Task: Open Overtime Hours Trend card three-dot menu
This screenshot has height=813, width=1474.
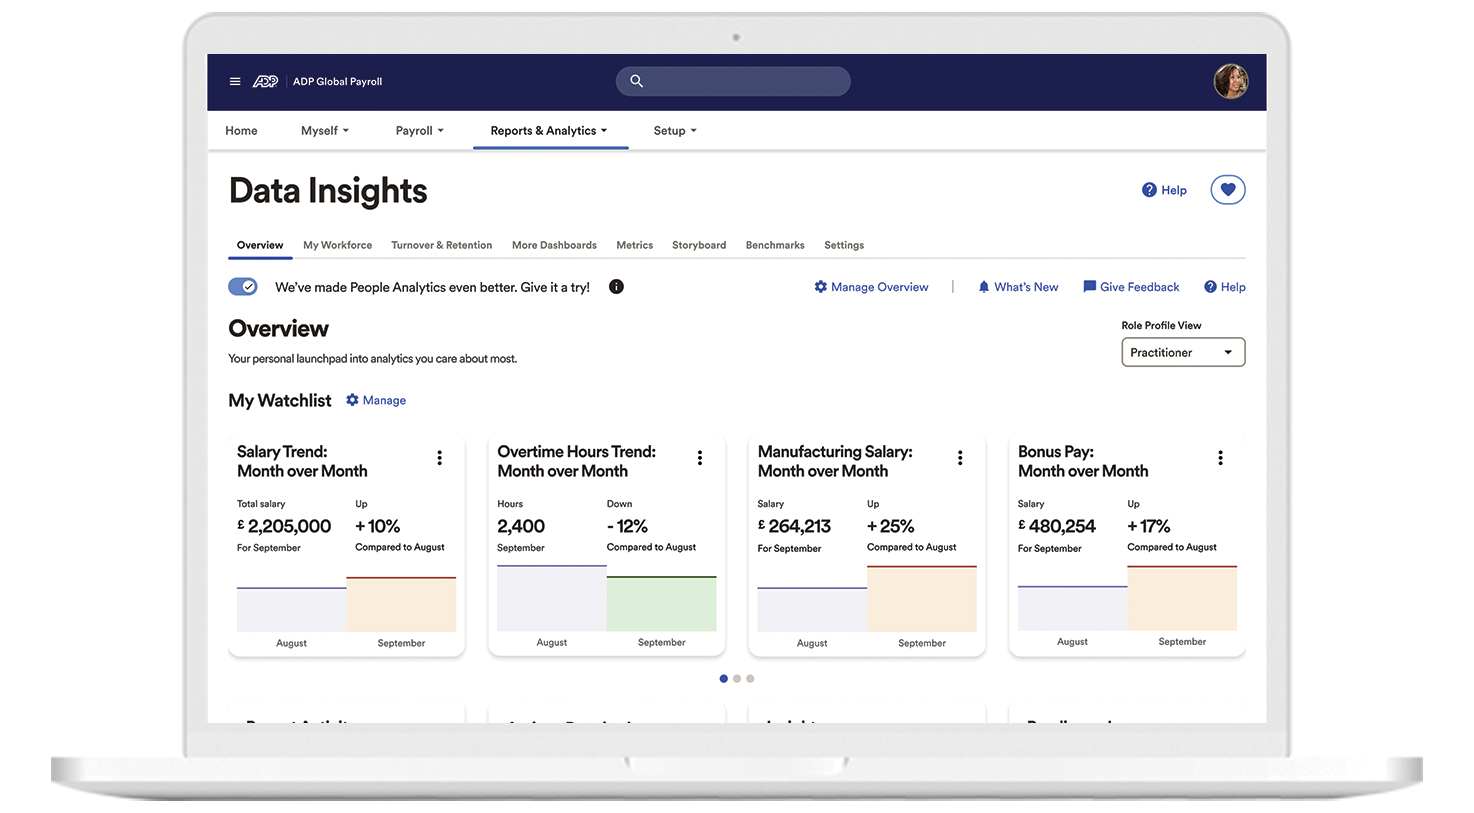Action: [x=700, y=458]
